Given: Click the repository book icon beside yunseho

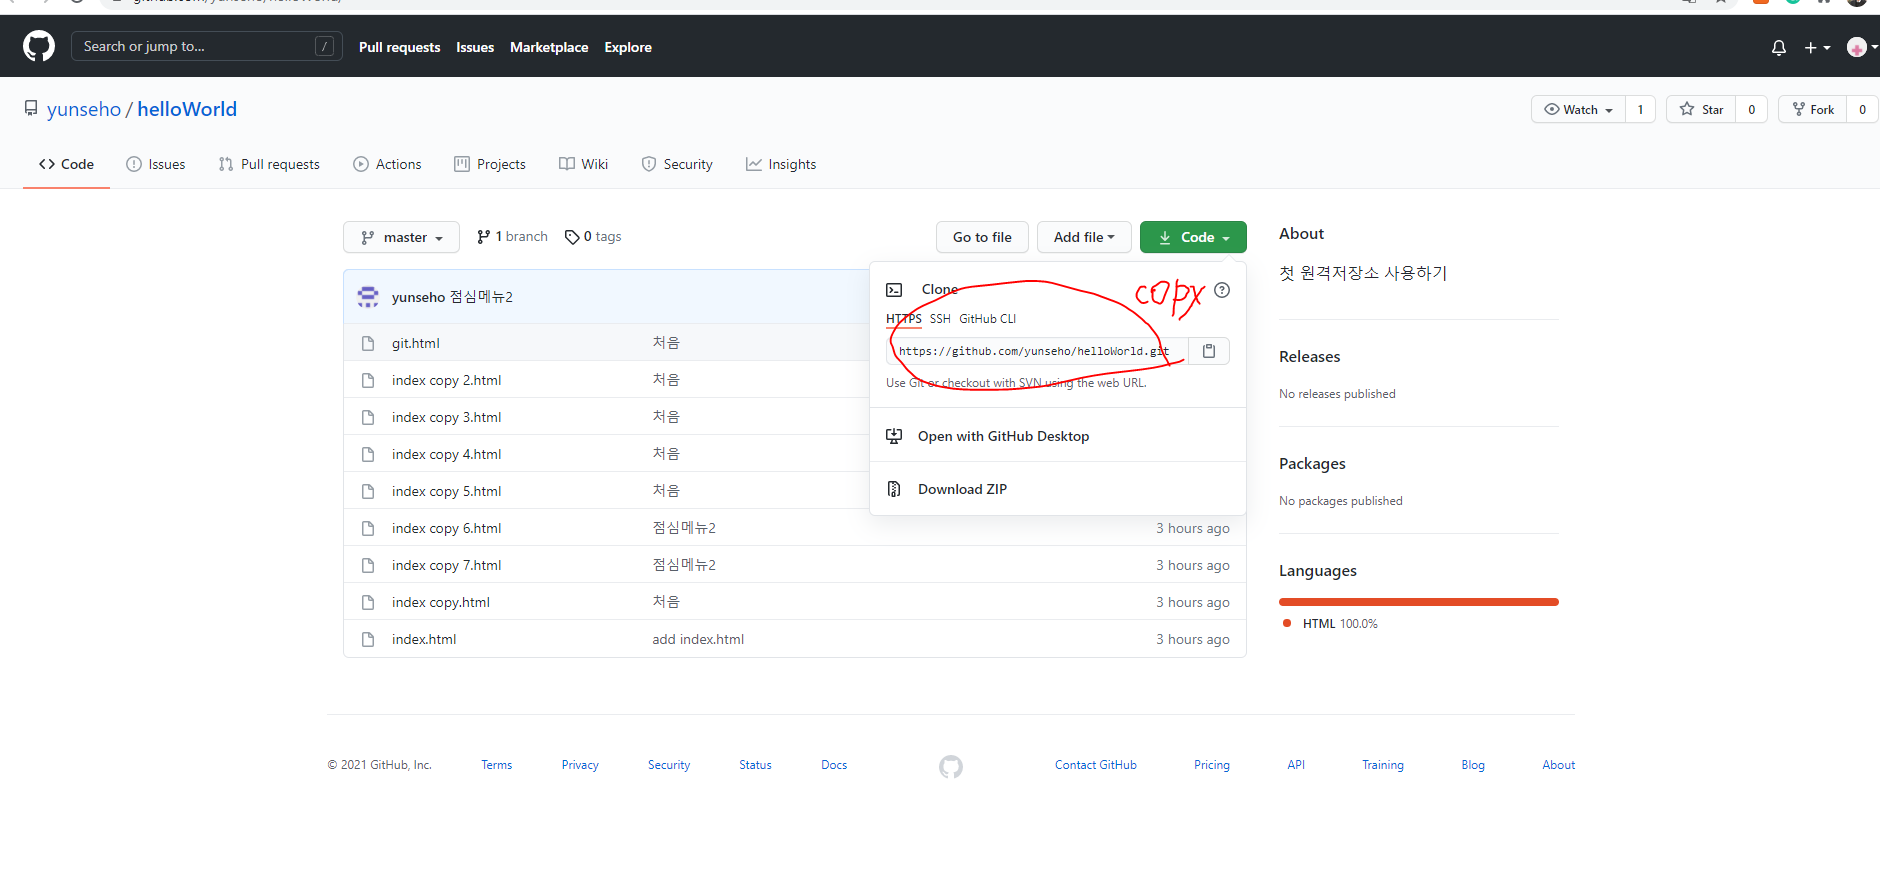Looking at the screenshot, I should coord(31,108).
